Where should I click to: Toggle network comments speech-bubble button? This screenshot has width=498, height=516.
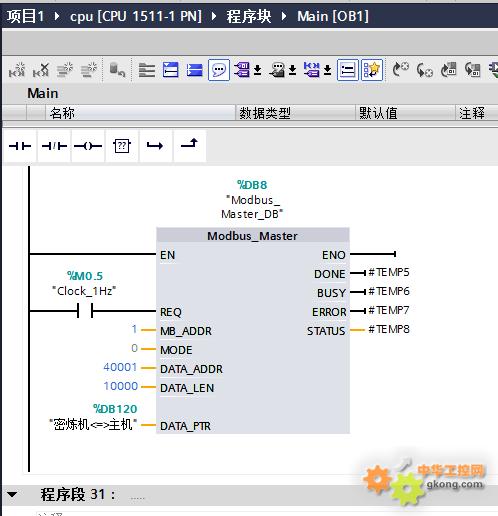[219, 70]
